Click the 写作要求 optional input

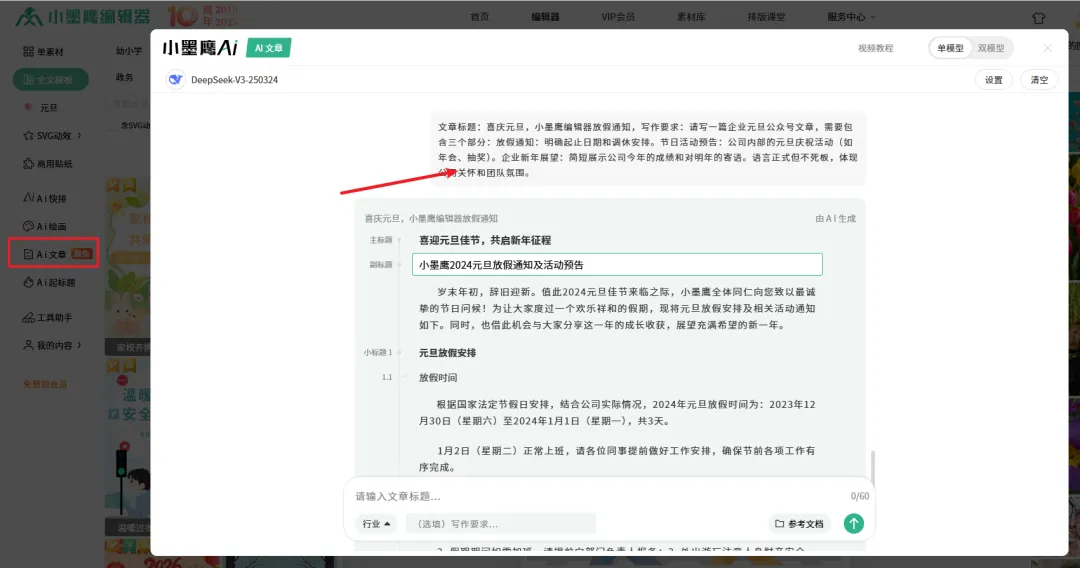coord(501,524)
